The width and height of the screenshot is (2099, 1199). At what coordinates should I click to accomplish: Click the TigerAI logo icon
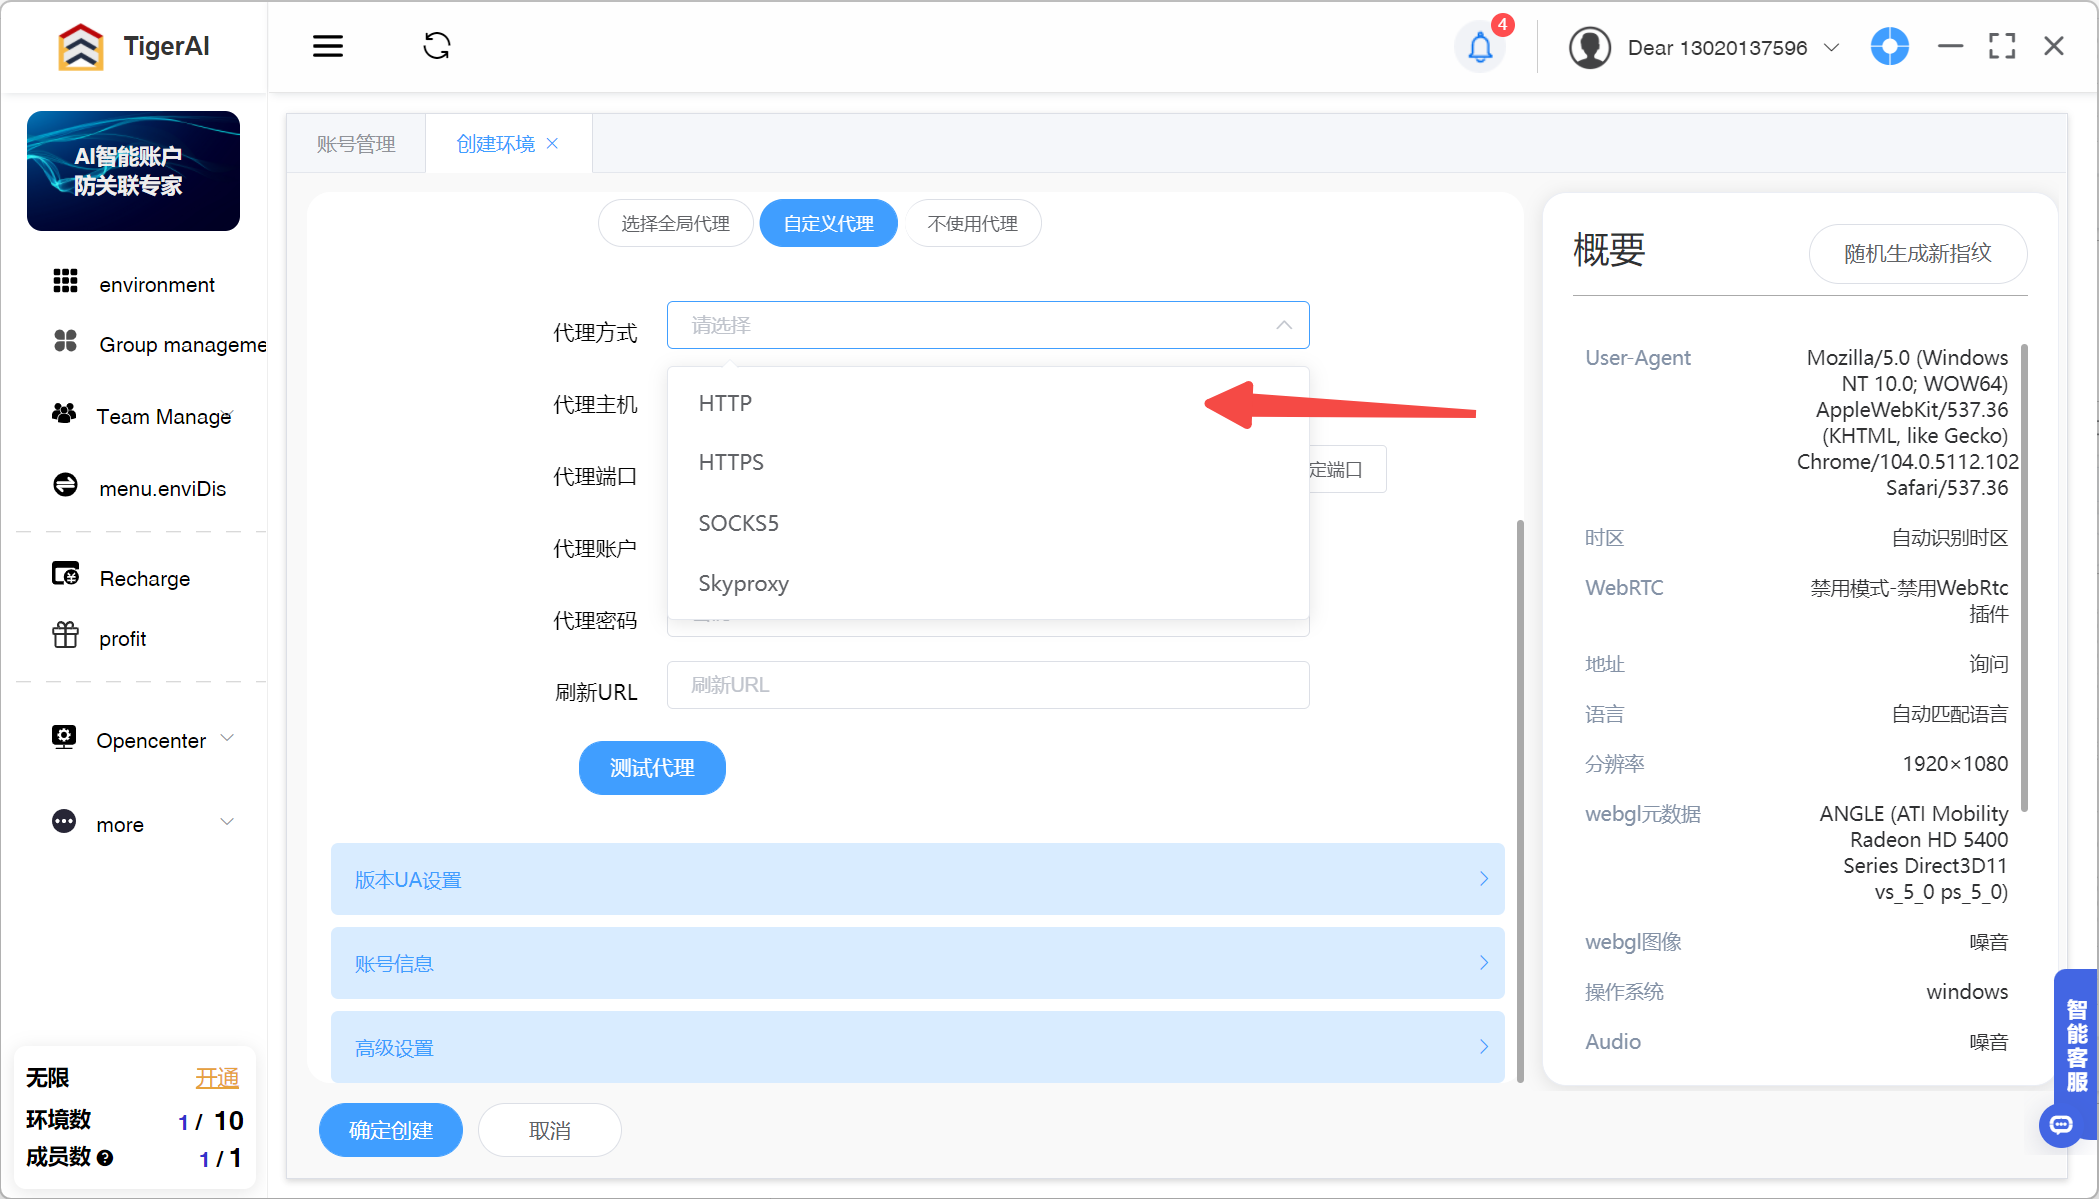point(81,47)
